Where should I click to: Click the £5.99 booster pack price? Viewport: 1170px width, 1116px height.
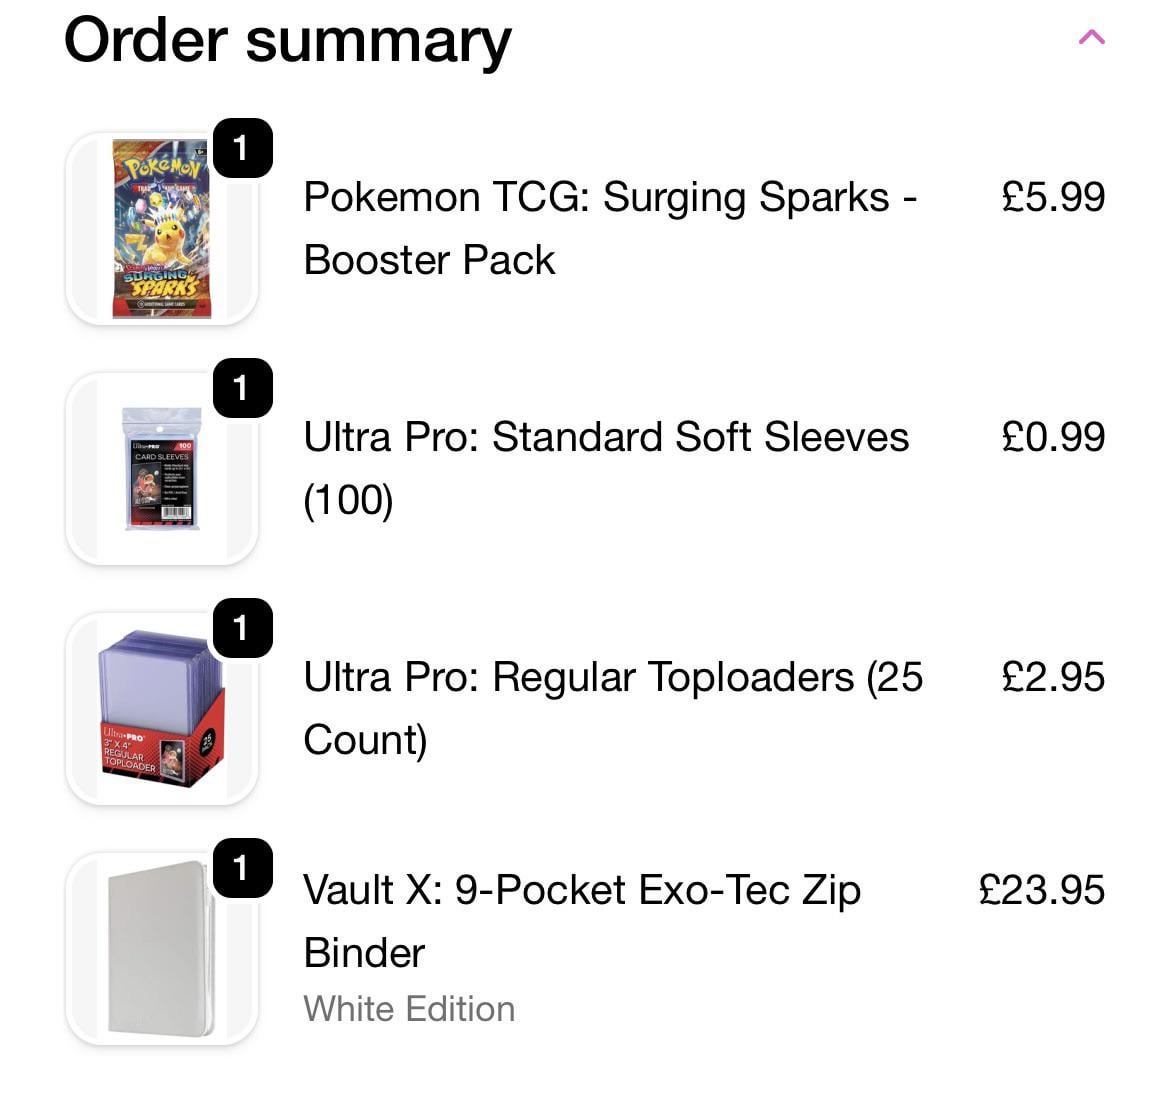pyautogui.click(x=1053, y=197)
